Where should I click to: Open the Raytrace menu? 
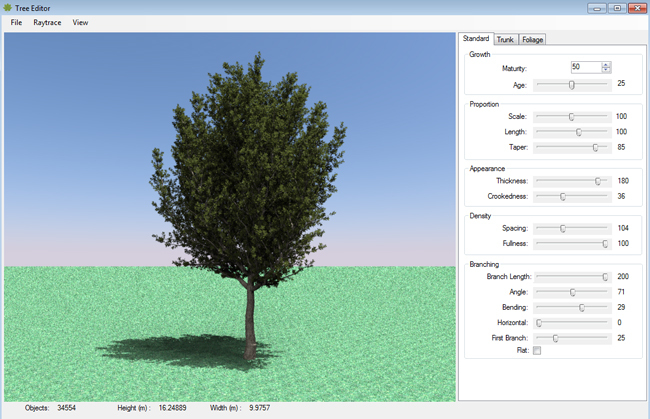click(x=46, y=22)
